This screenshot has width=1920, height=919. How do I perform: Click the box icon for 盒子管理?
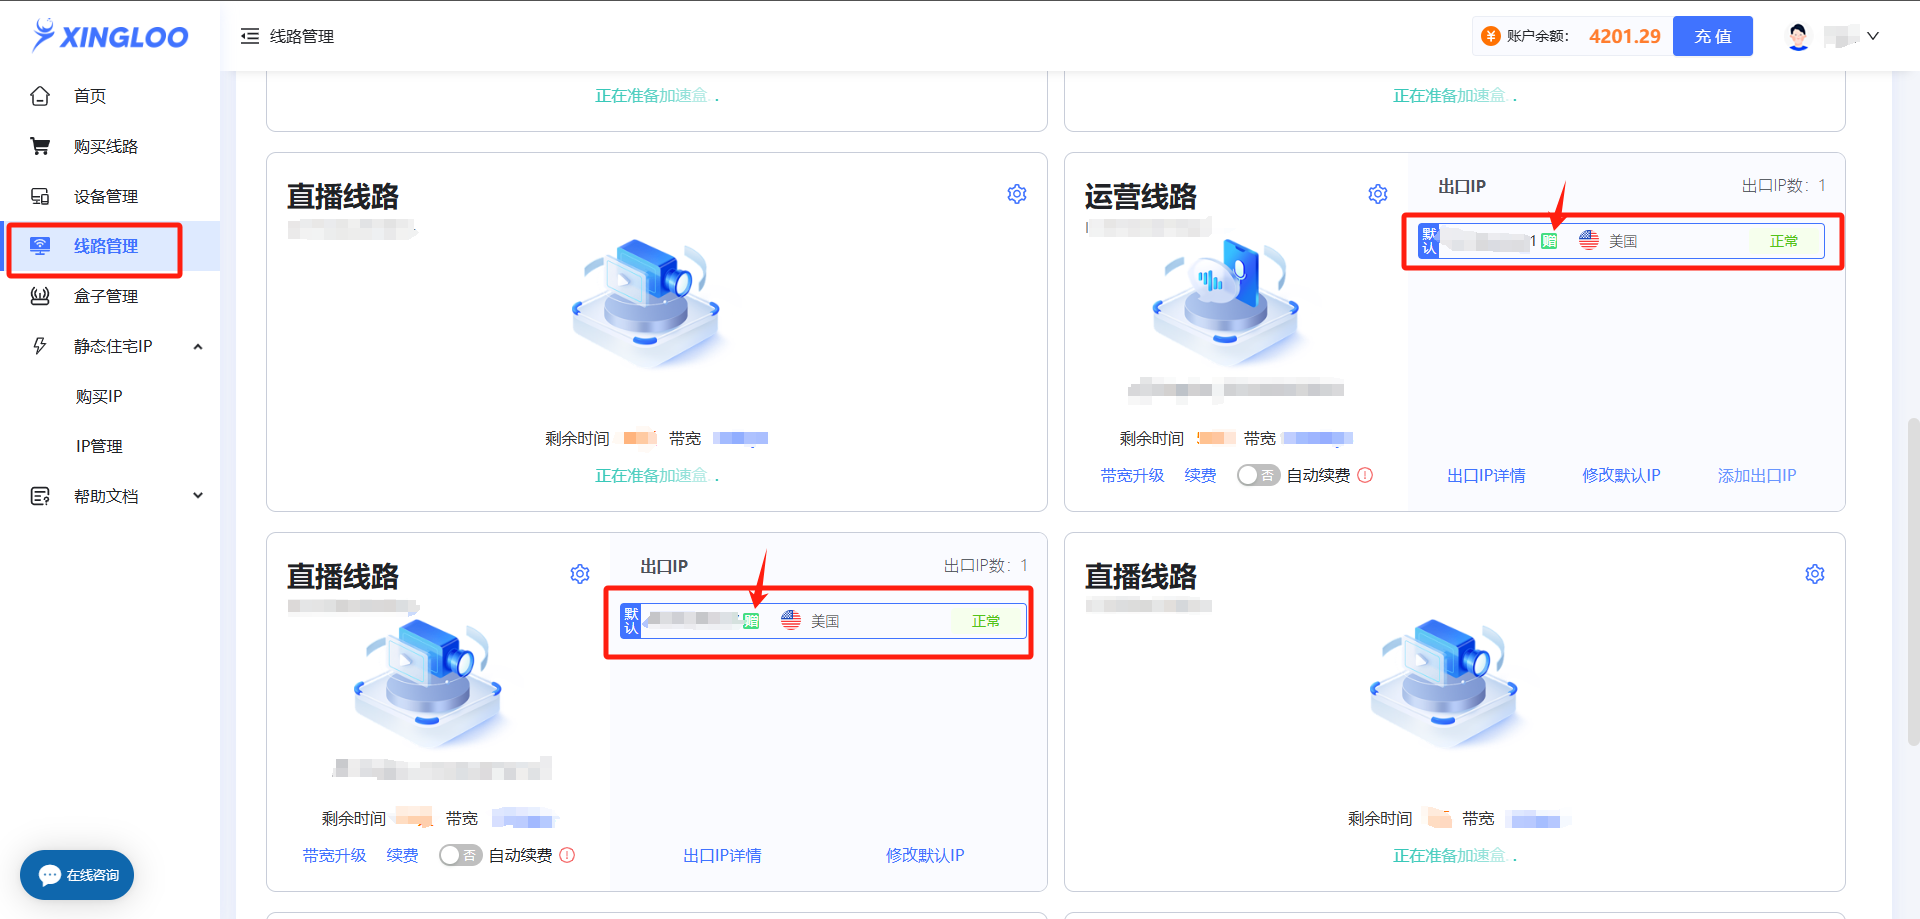(40, 296)
